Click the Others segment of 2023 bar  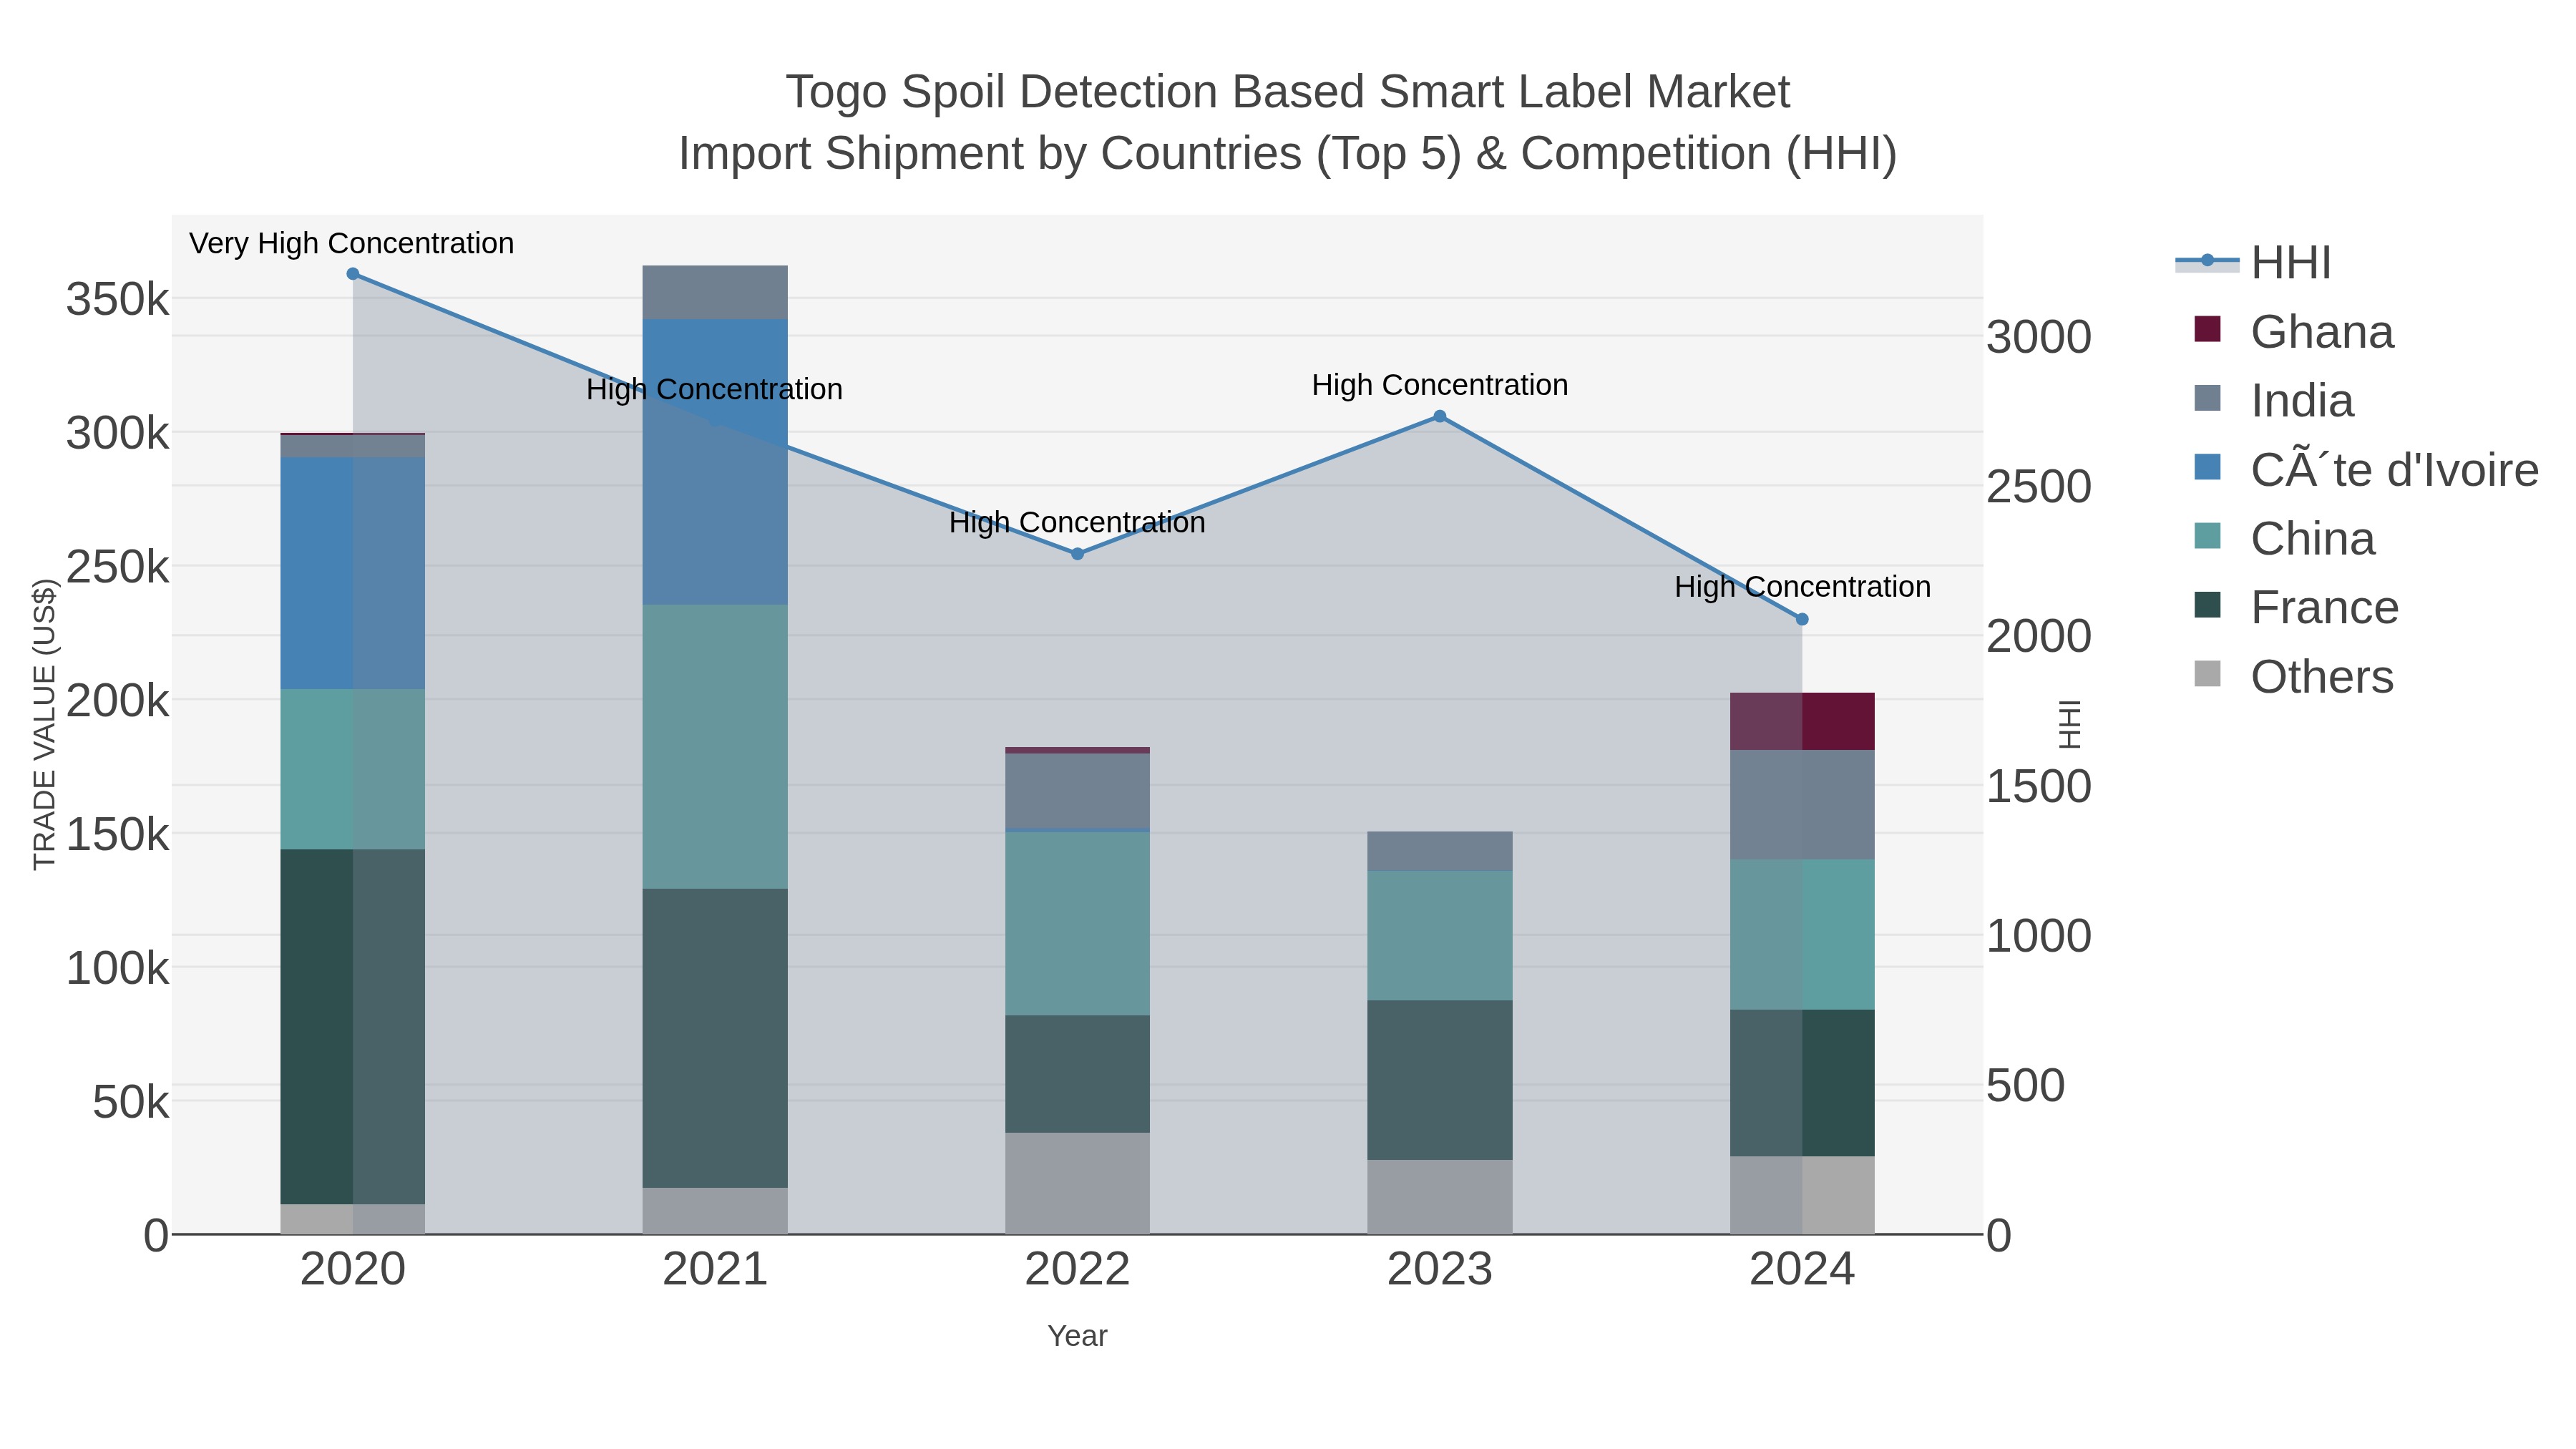1440,1197
